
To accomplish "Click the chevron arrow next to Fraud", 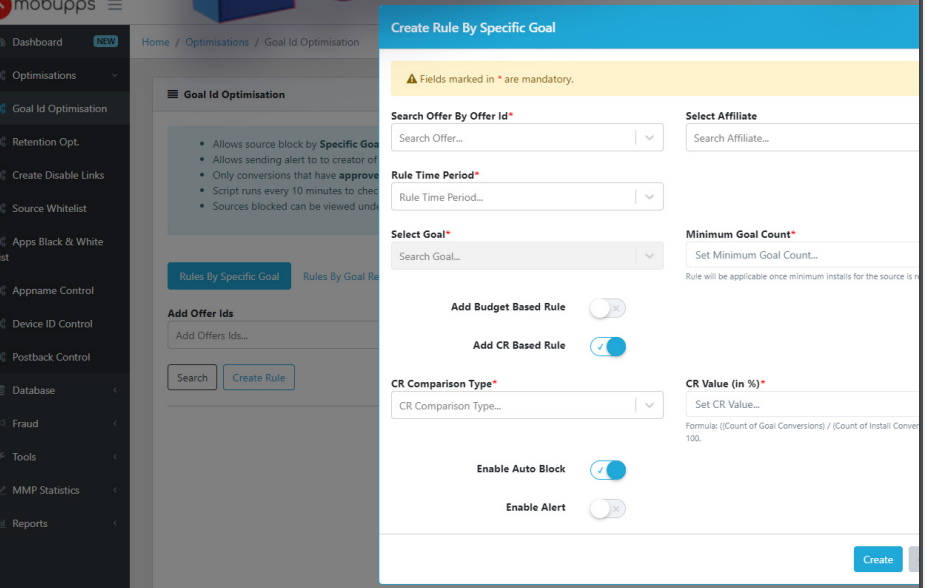I will [115, 423].
